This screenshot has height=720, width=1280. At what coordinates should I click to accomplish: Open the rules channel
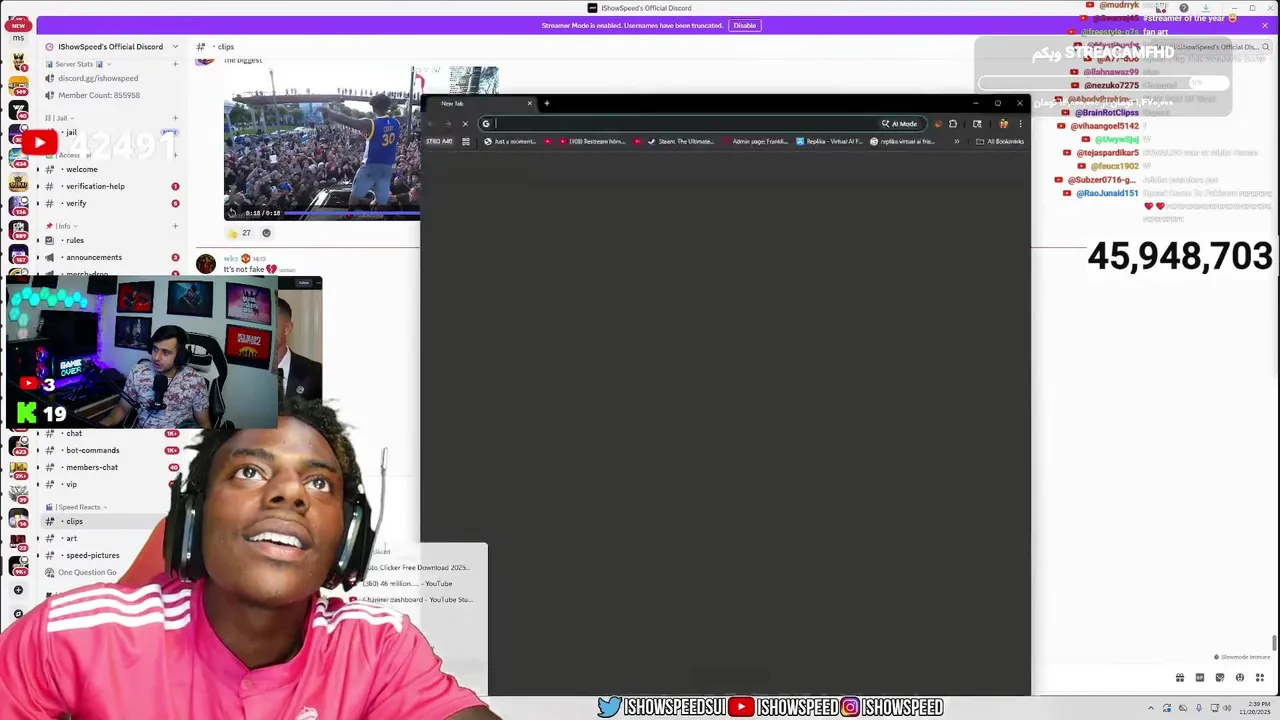coord(75,240)
